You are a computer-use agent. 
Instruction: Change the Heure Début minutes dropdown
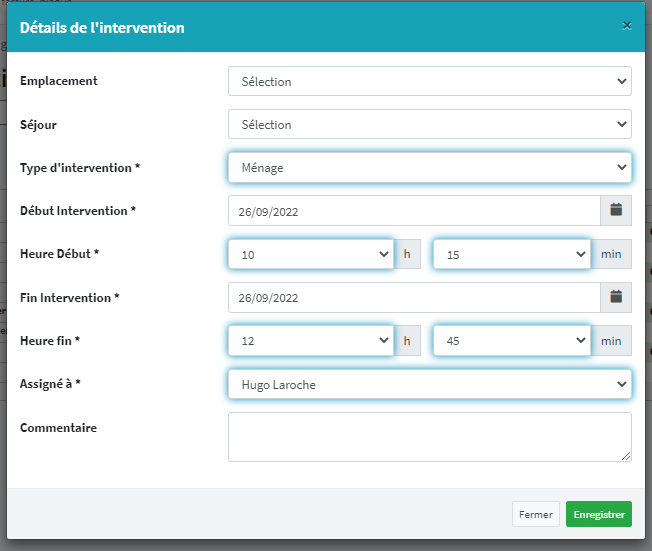[512, 255]
